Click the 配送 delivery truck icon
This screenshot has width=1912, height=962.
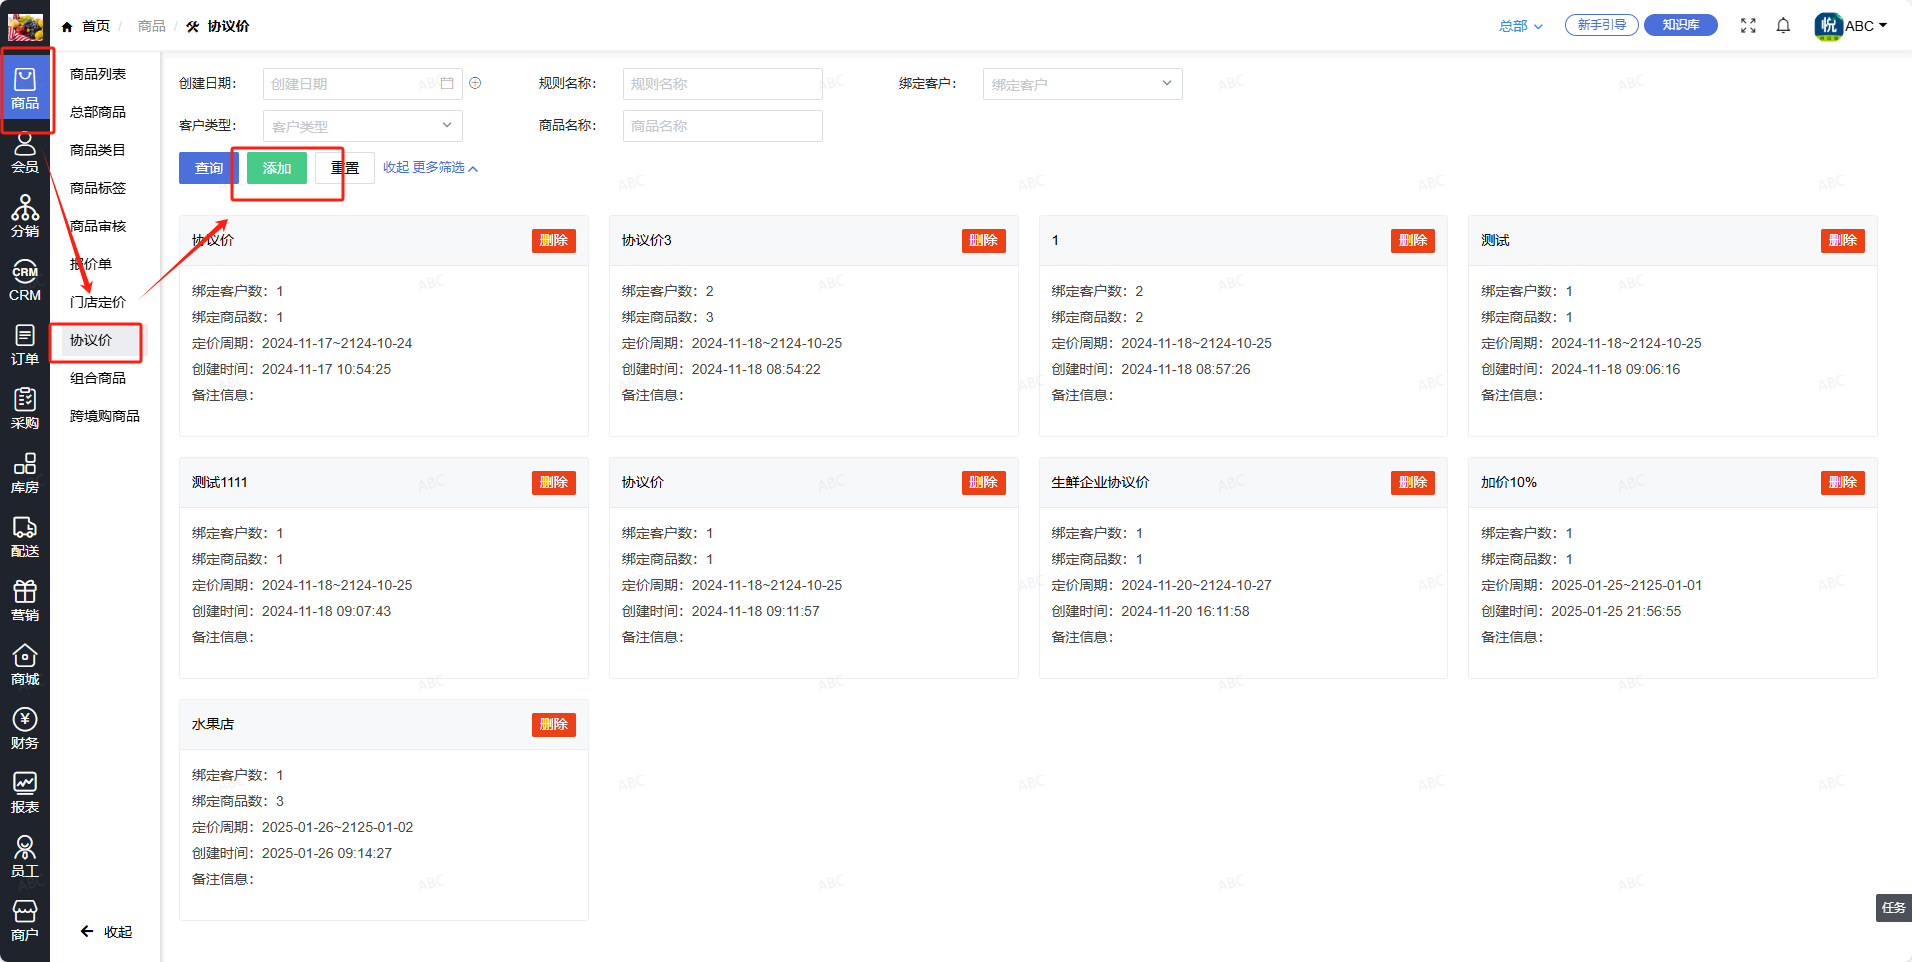25,537
